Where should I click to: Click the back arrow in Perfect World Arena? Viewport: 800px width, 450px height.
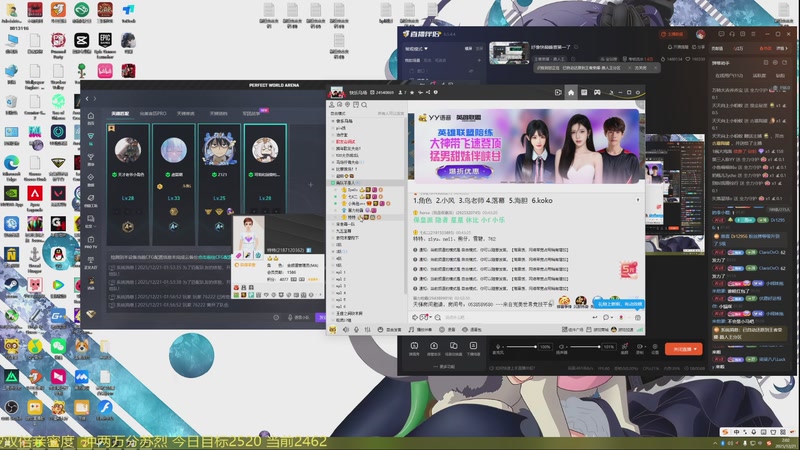coord(87,98)
